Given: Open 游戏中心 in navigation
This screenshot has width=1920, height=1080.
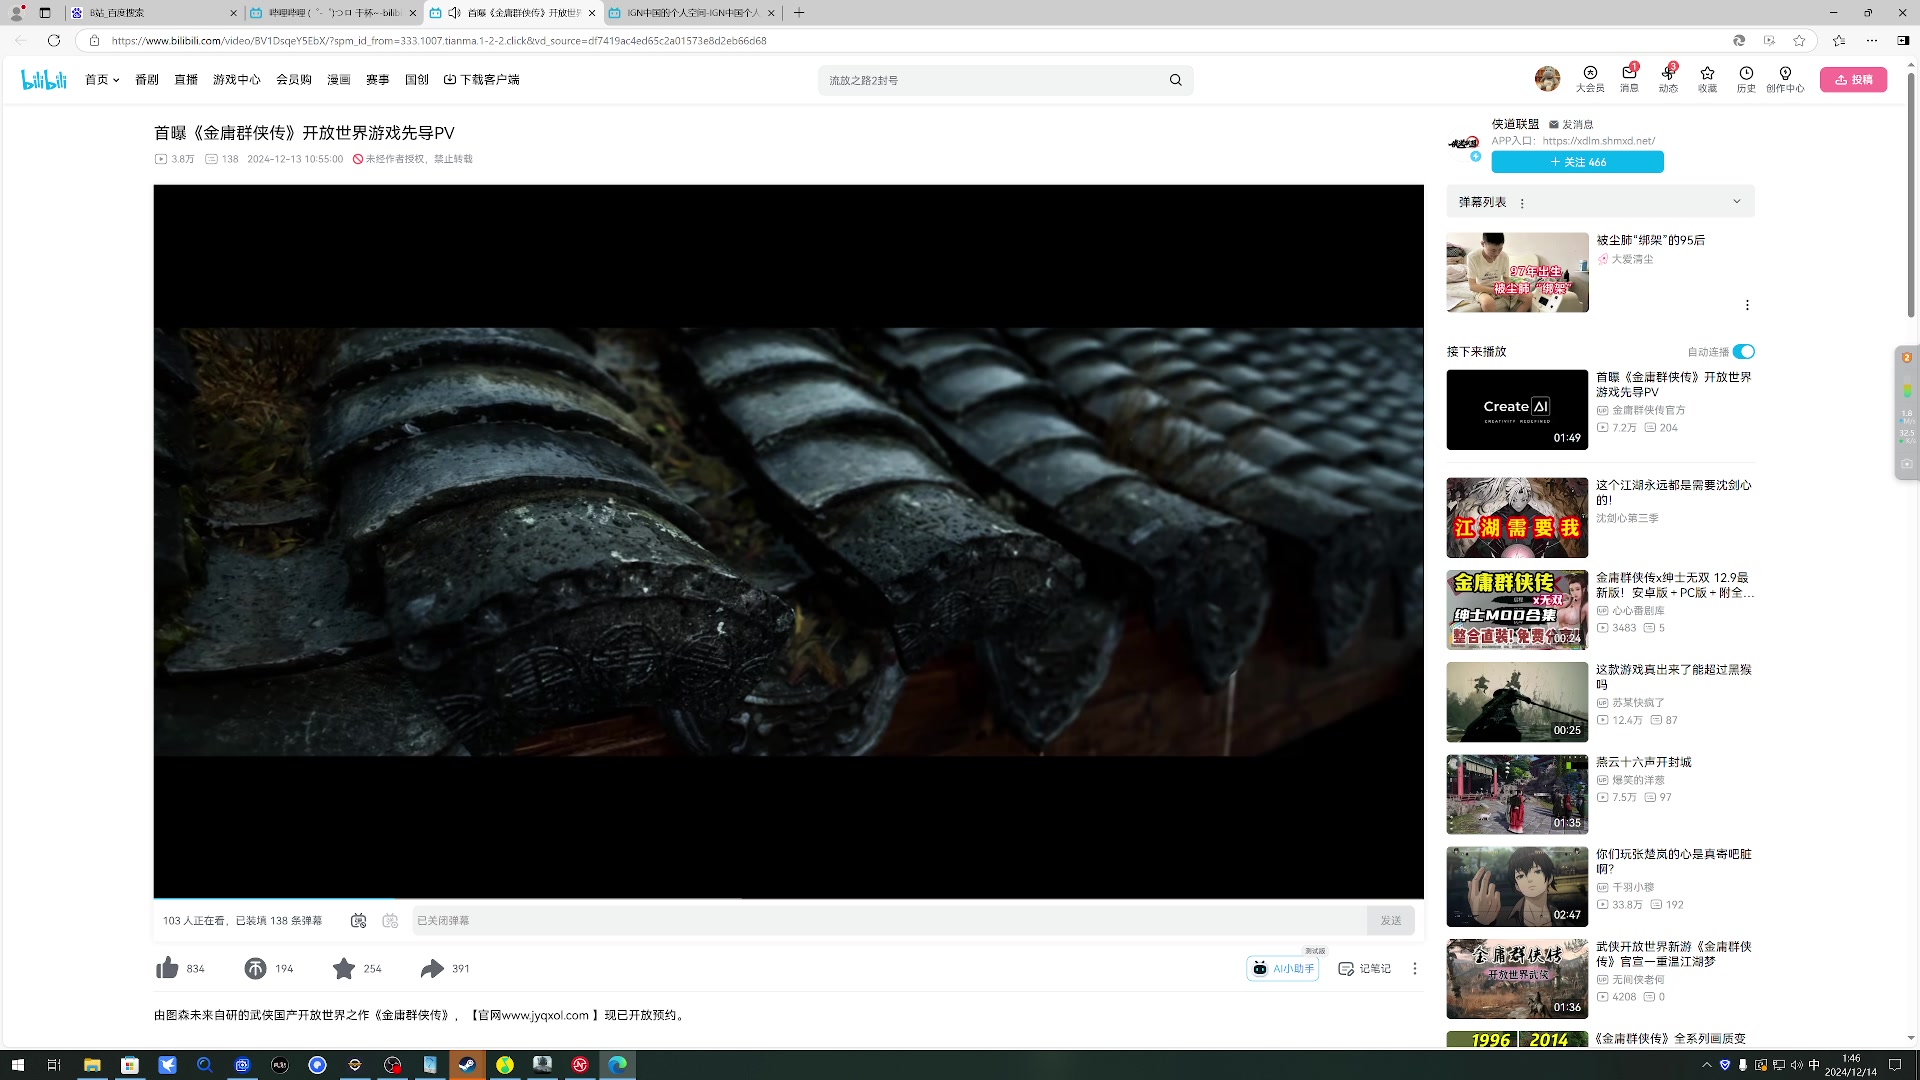Looking at the screenshot, I should coord(237,80).
